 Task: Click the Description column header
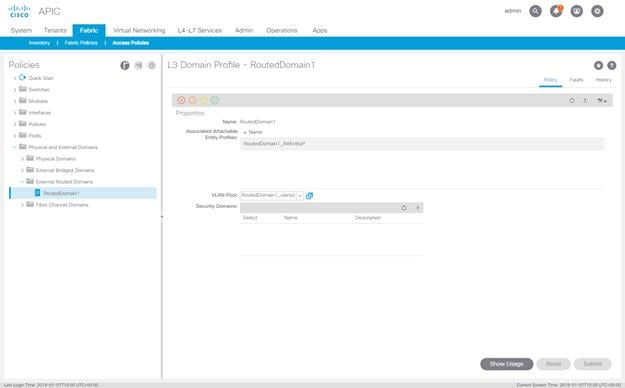[368, 218]
